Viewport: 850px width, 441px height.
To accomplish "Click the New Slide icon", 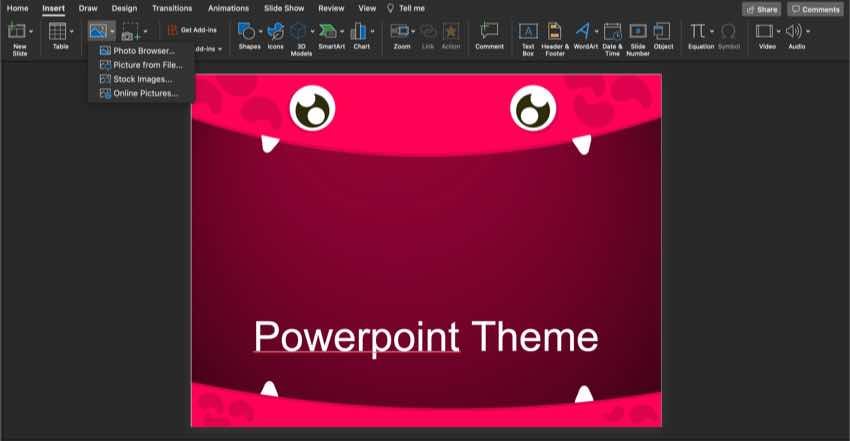I will 16,31.
